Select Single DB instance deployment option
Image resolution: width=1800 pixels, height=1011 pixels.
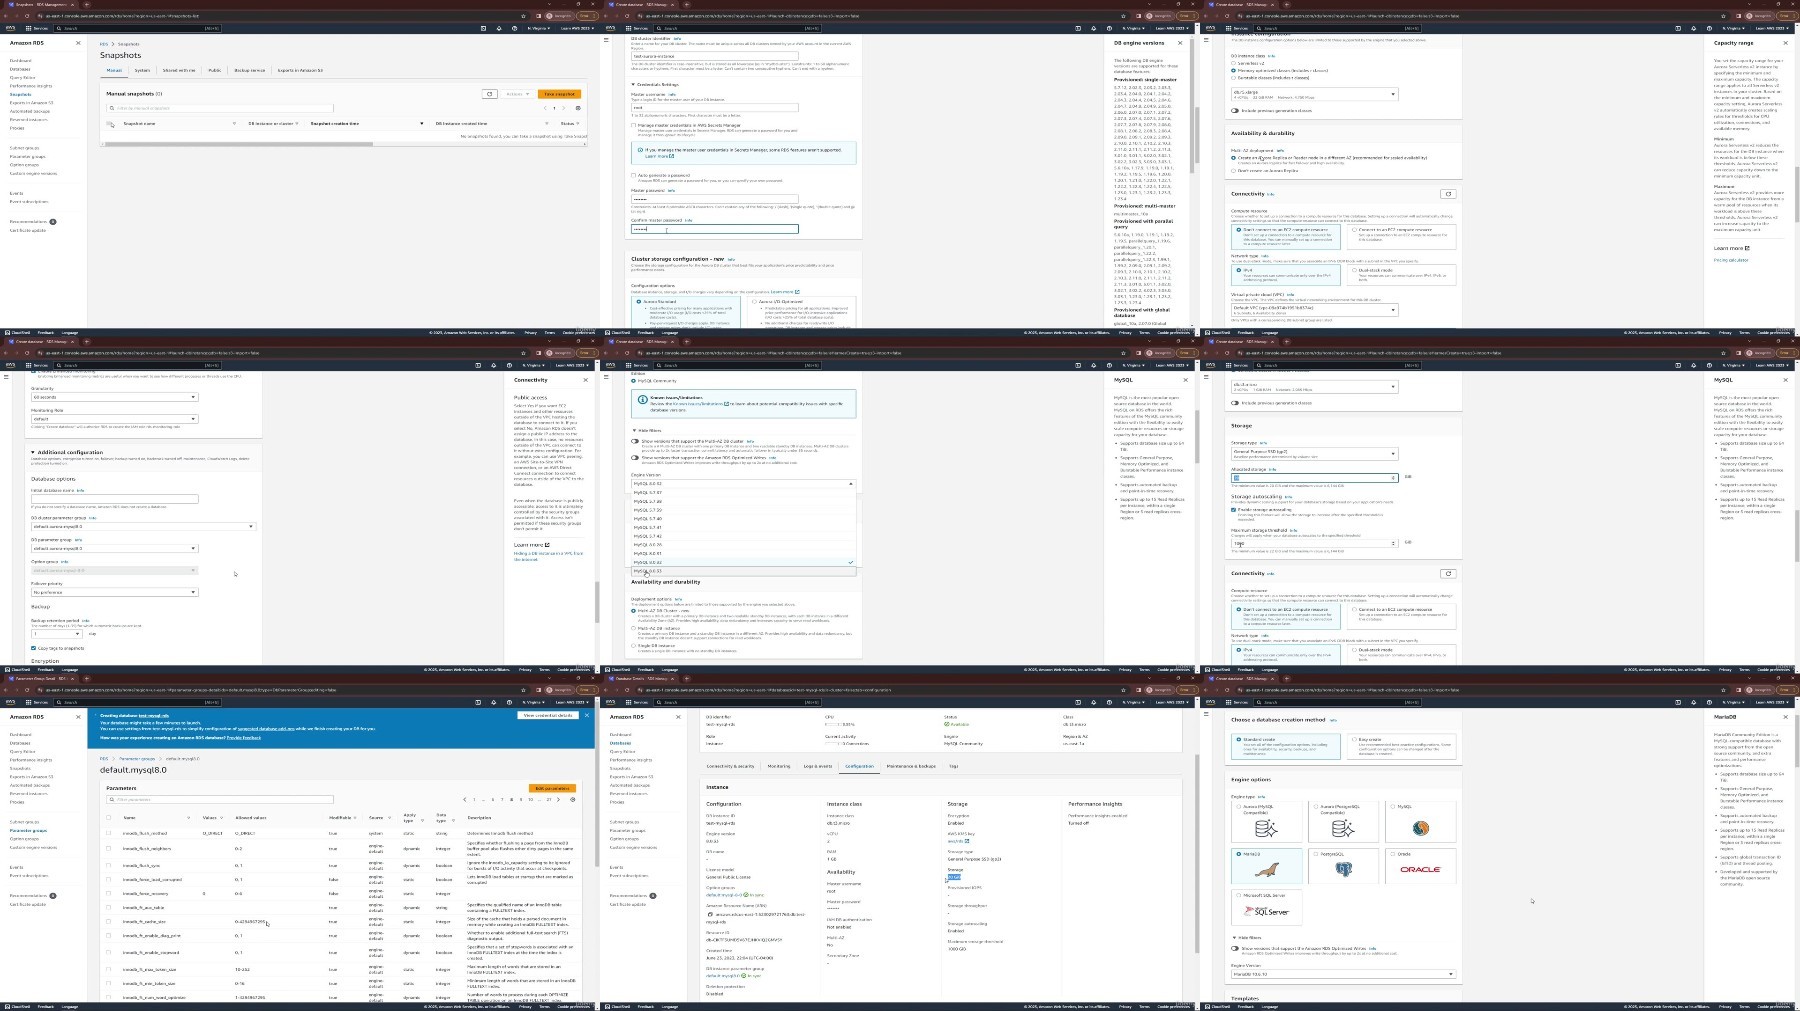[633, 646]
